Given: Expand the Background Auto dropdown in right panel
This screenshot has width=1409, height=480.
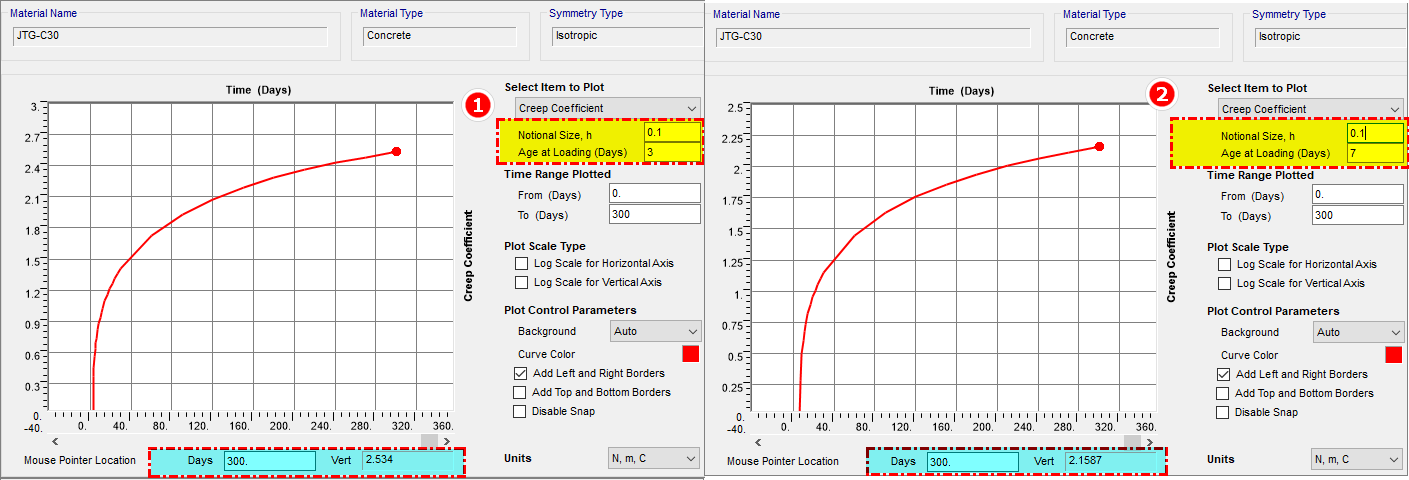Looking at the screenshot, I should click(1358, 332).
